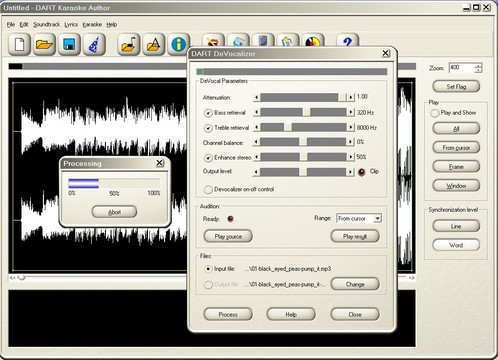Open the Soundtrack menu
498x360 pixels.
point(47,24)
